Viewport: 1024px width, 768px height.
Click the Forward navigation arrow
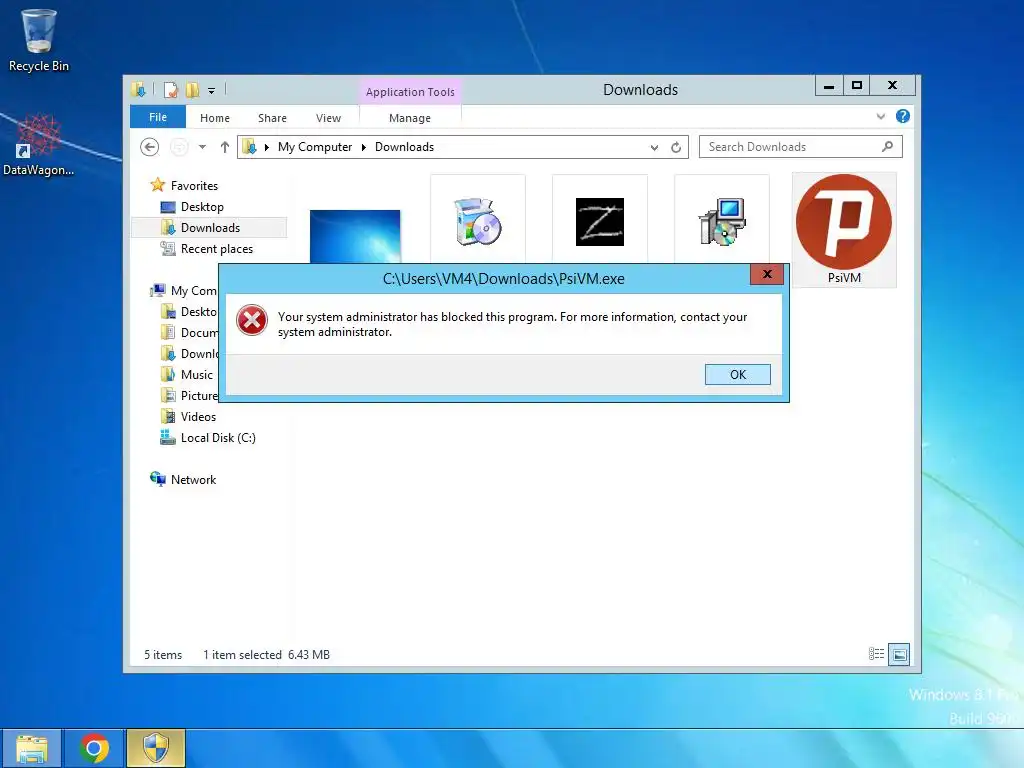coord(179,147)
